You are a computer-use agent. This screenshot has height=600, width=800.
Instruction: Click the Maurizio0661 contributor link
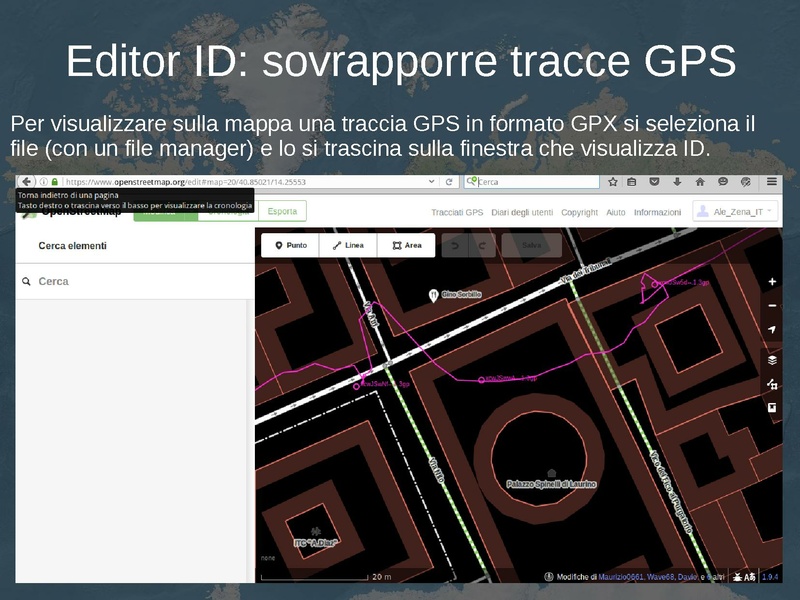616,577
